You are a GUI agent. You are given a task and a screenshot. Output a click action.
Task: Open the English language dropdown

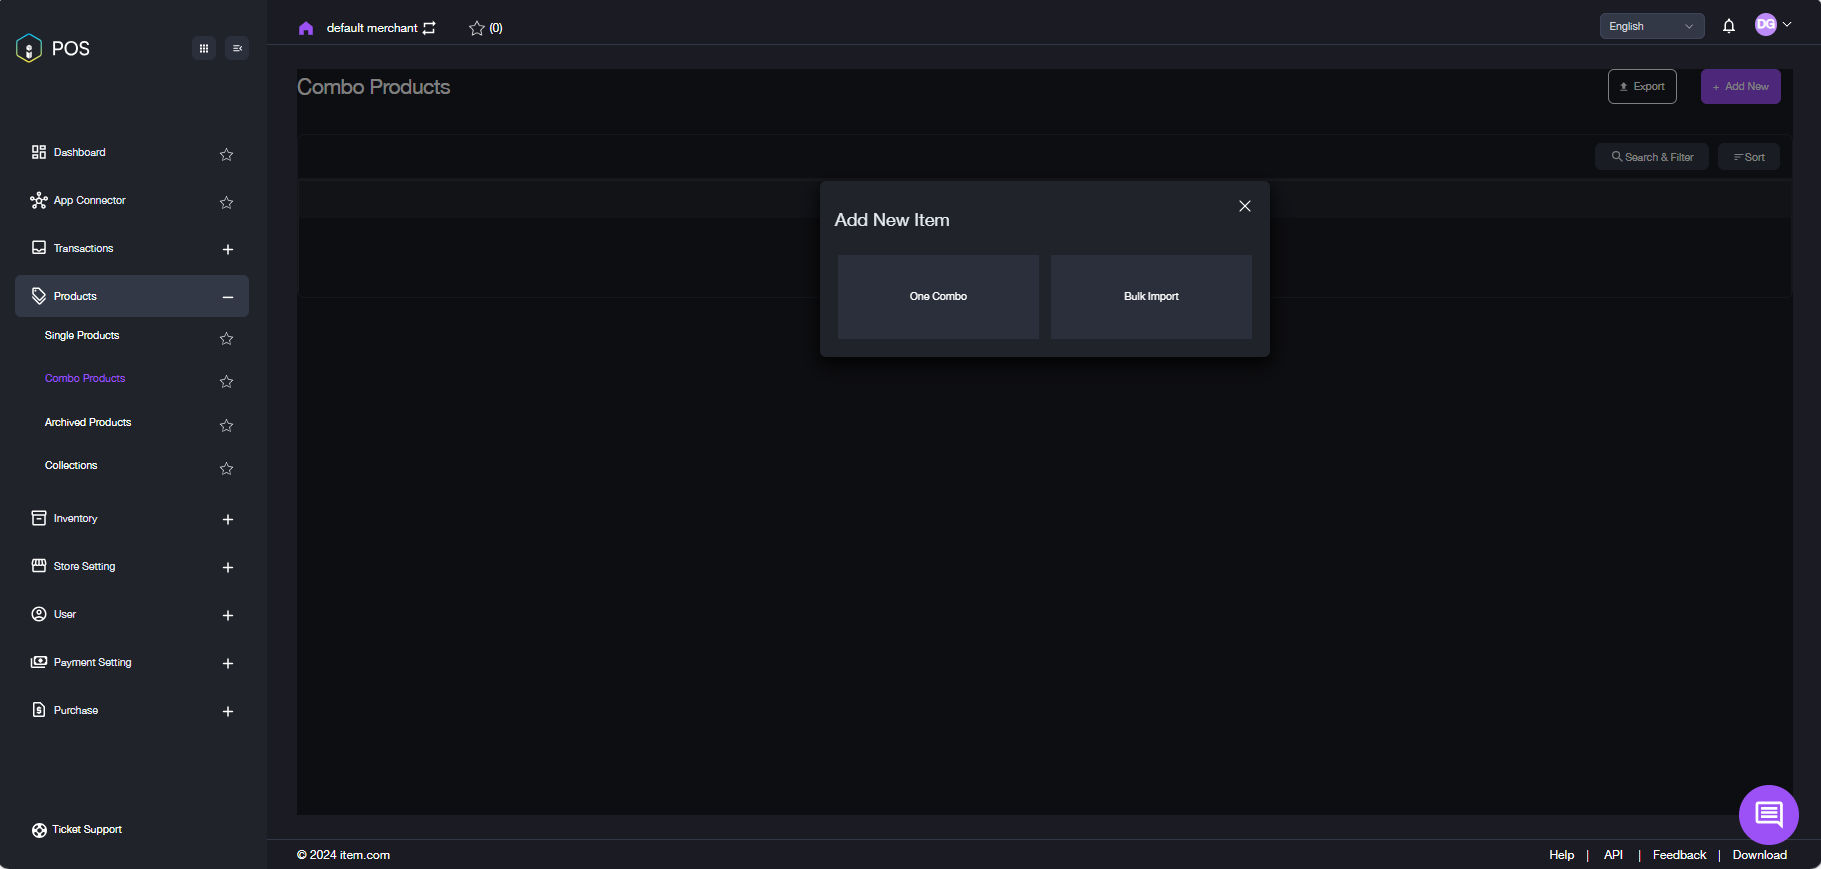coord(1651,26)
